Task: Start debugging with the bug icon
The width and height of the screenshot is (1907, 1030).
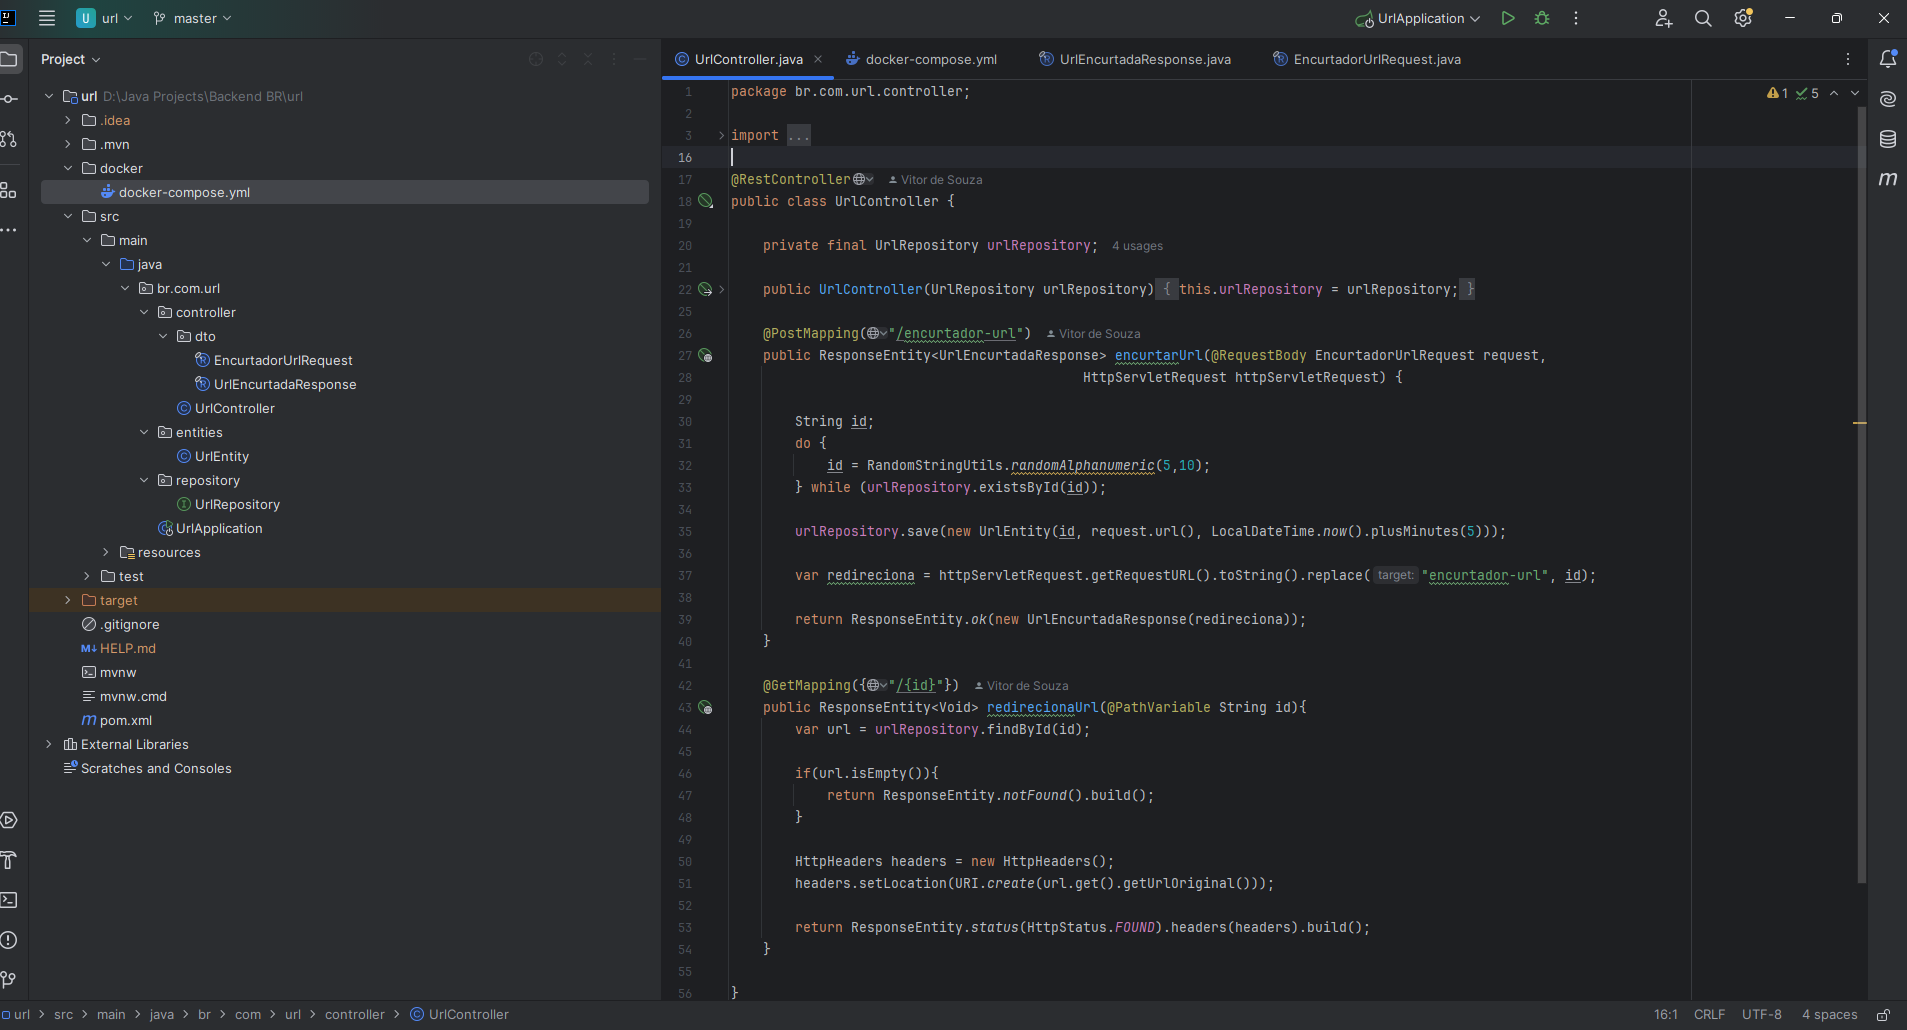Action: click(1542, 18)
